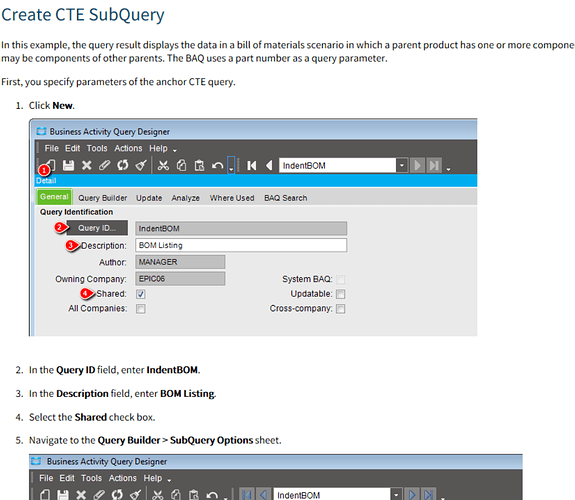This screenshot has height=500, width=575.
Task: Toggle the Shared checkbox
Action: coord(141,294)
